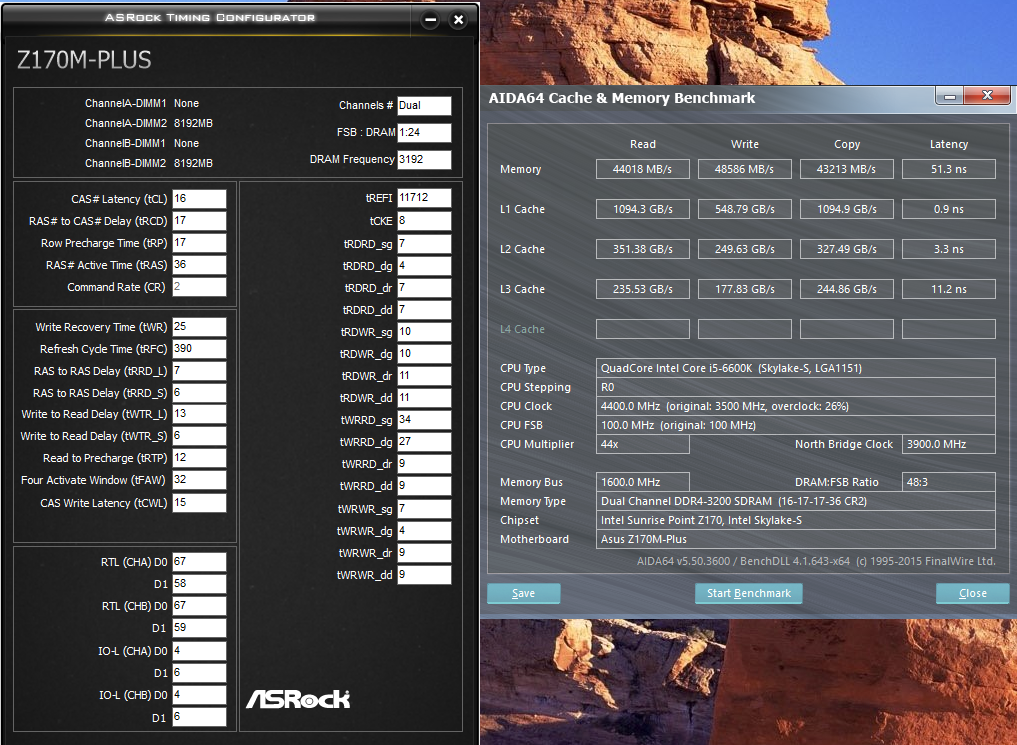Select the CAS# Latency (tCL) field

pos(199,199)
